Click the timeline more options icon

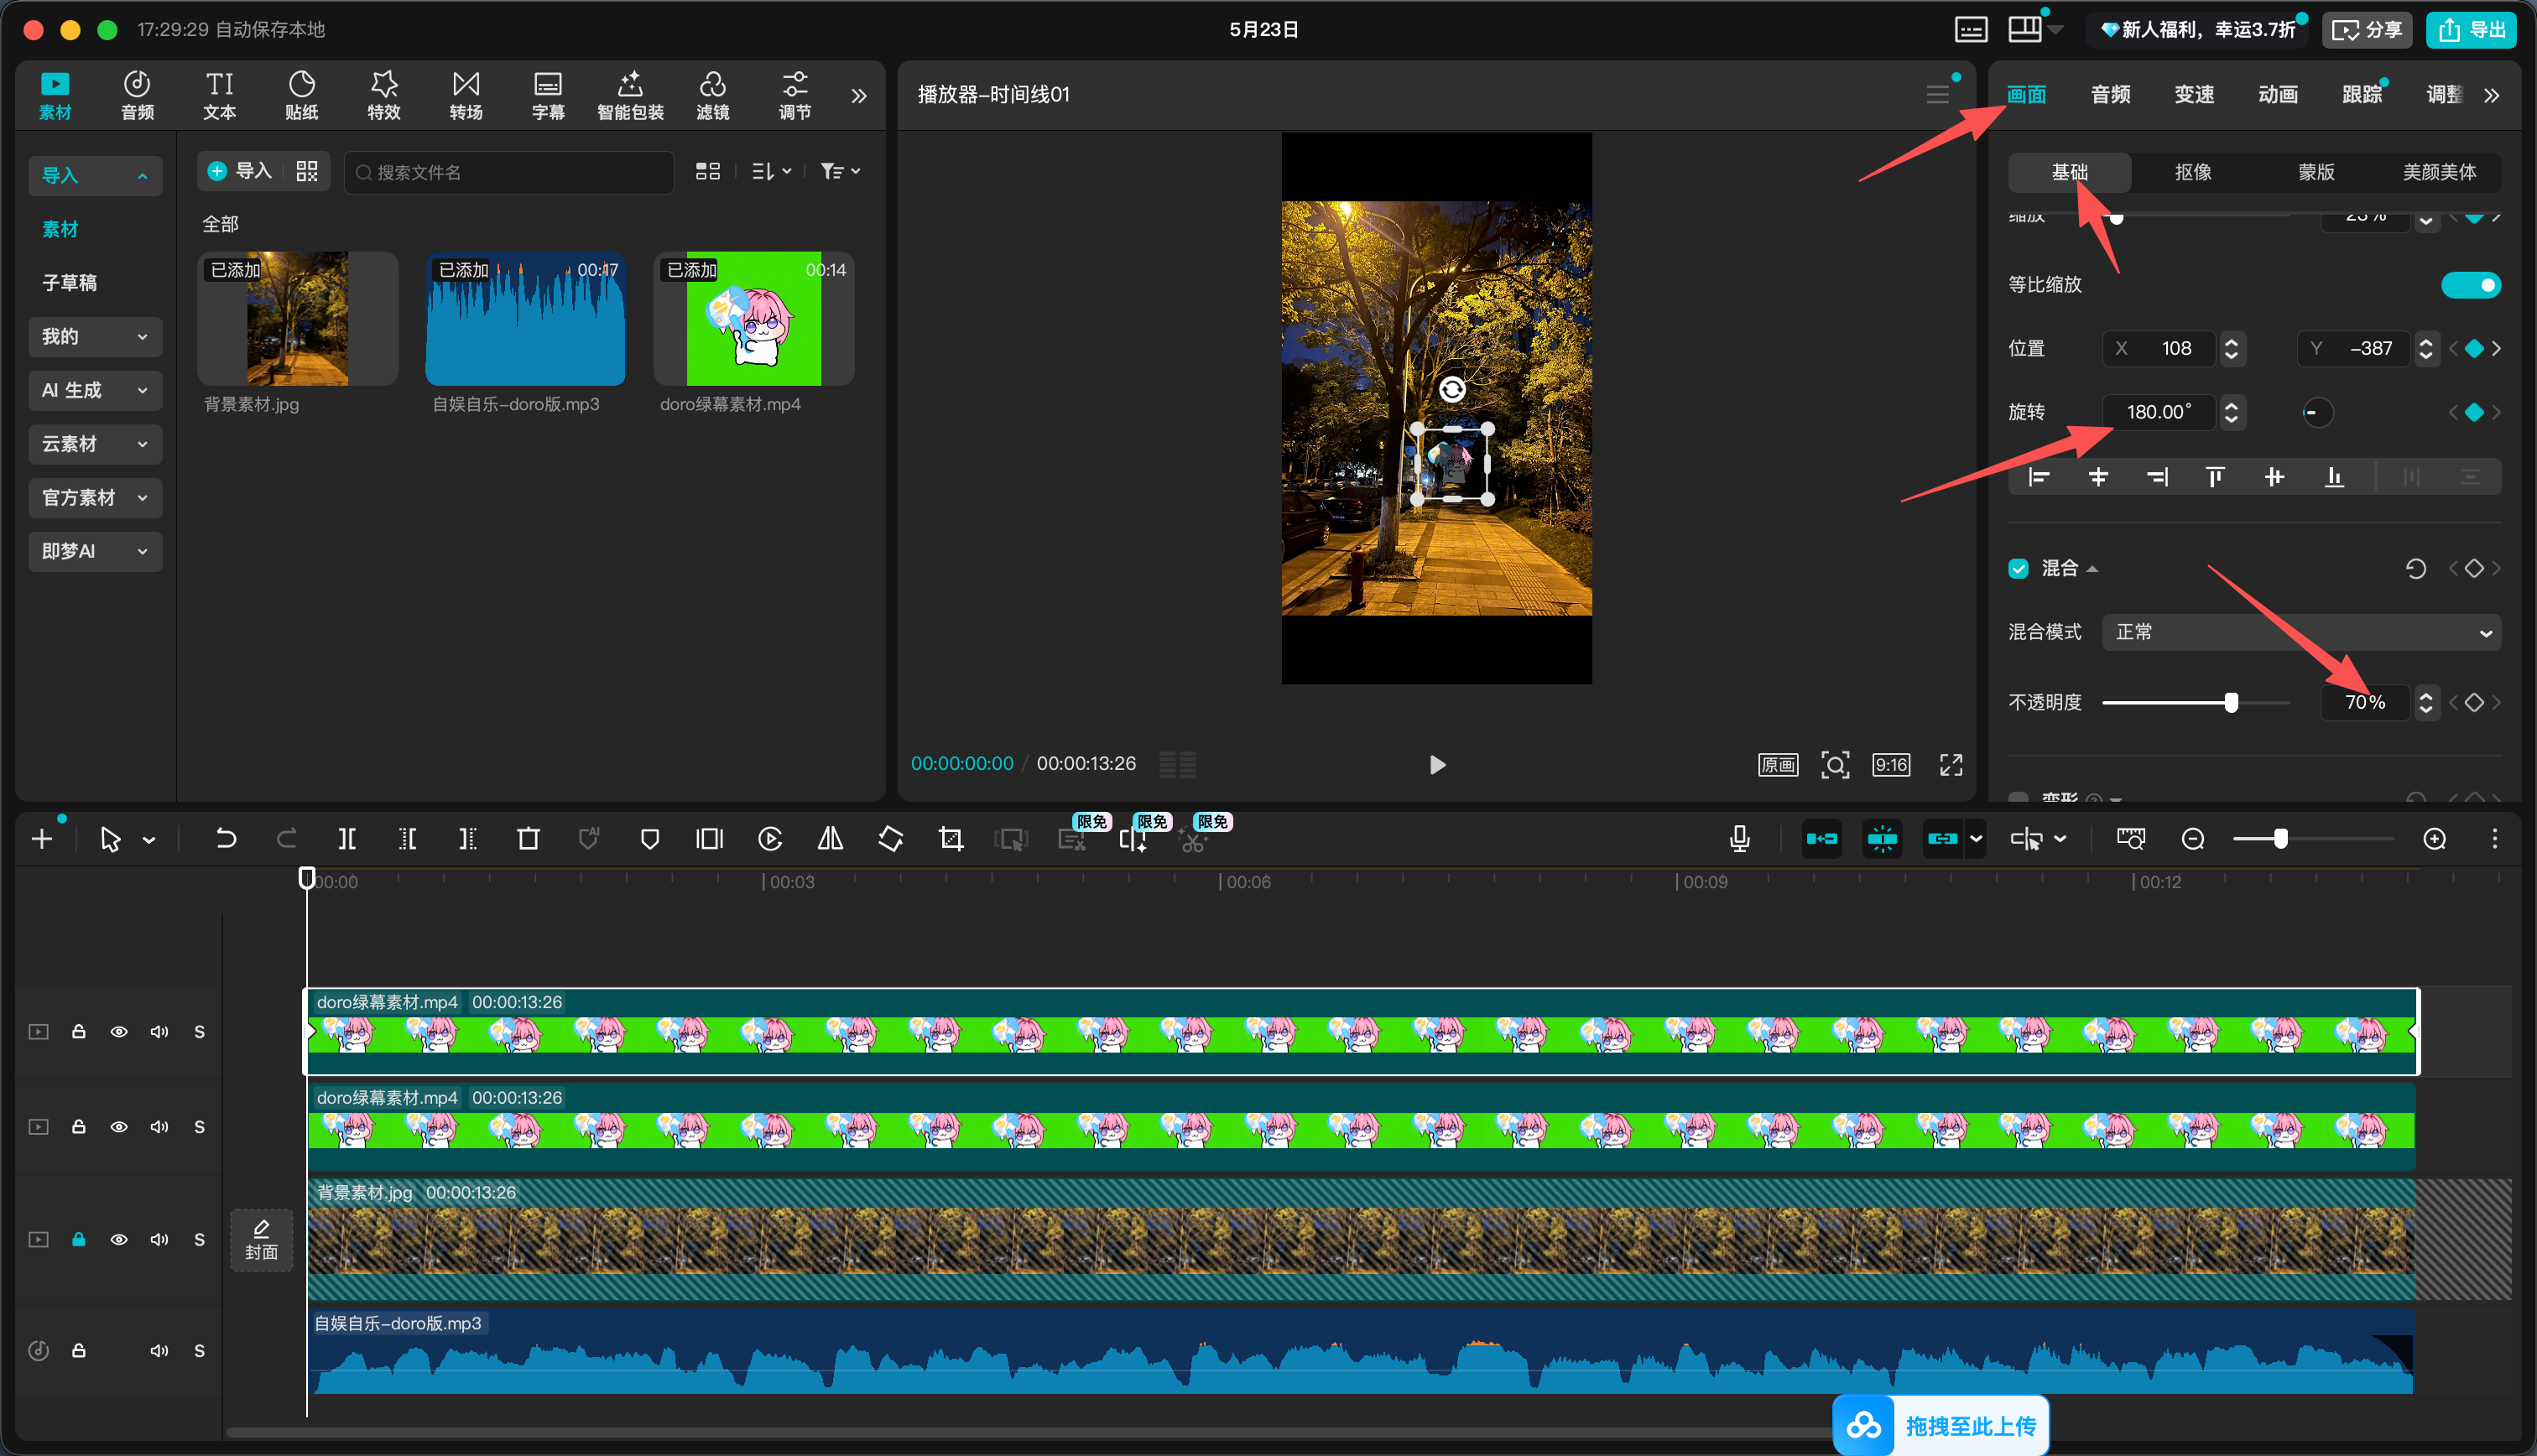pos(2495,839)
